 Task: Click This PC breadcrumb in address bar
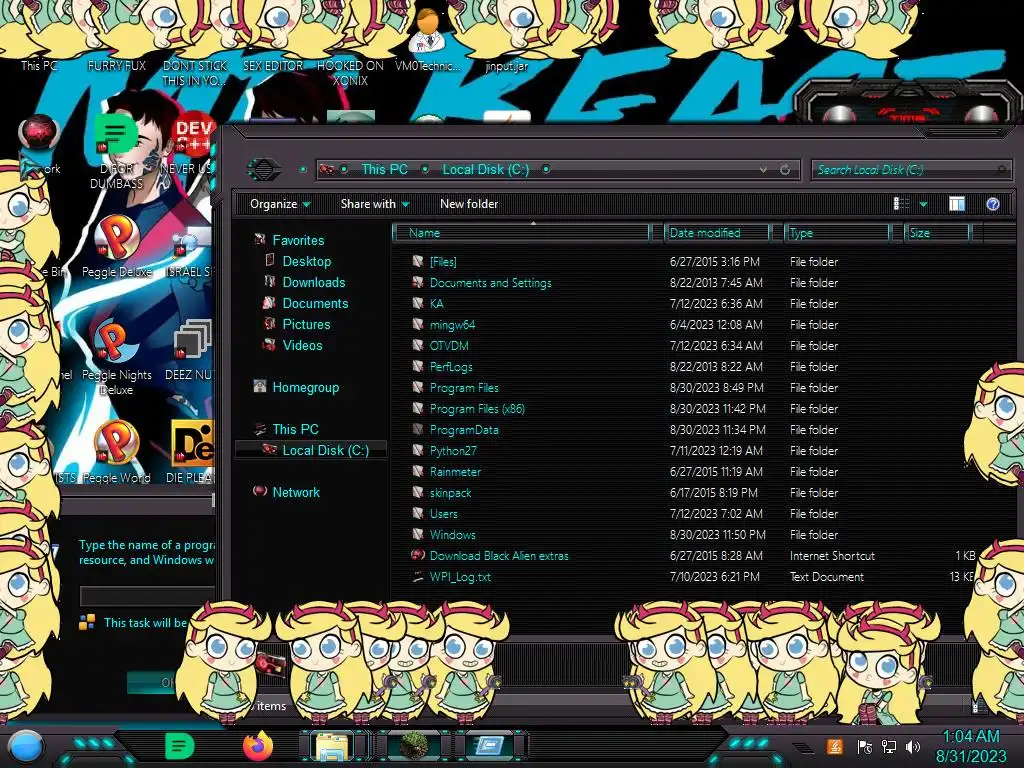pos(385,170)
